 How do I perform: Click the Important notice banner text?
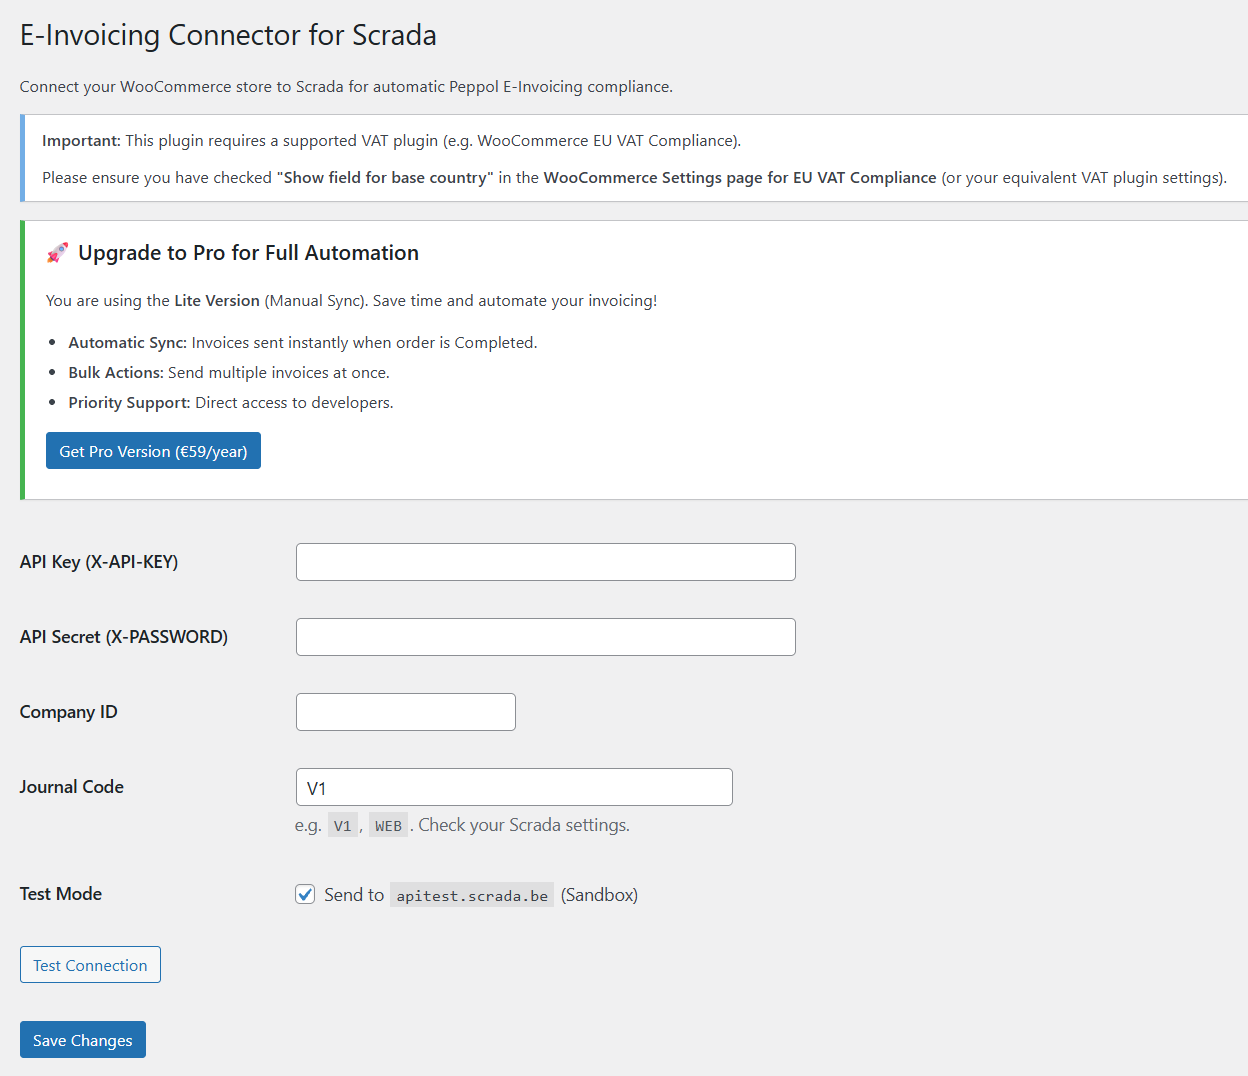[390, 140]
